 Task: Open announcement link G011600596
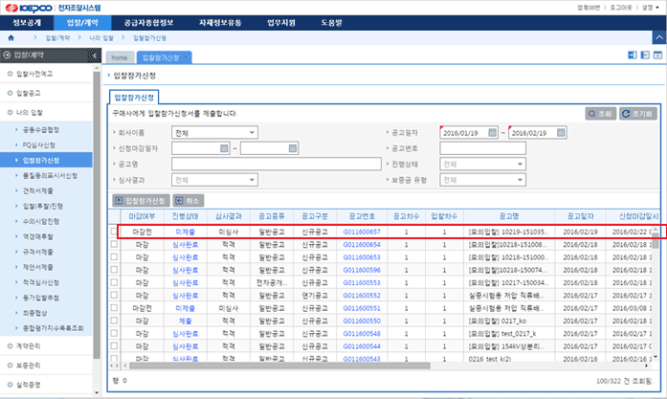click(362, 270)
